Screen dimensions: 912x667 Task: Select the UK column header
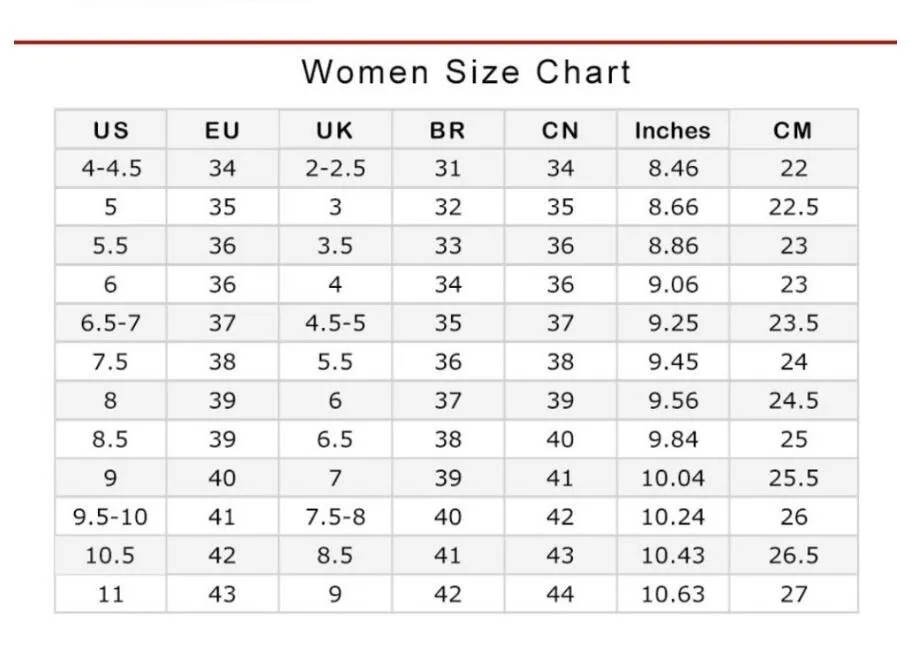[335, 130]
